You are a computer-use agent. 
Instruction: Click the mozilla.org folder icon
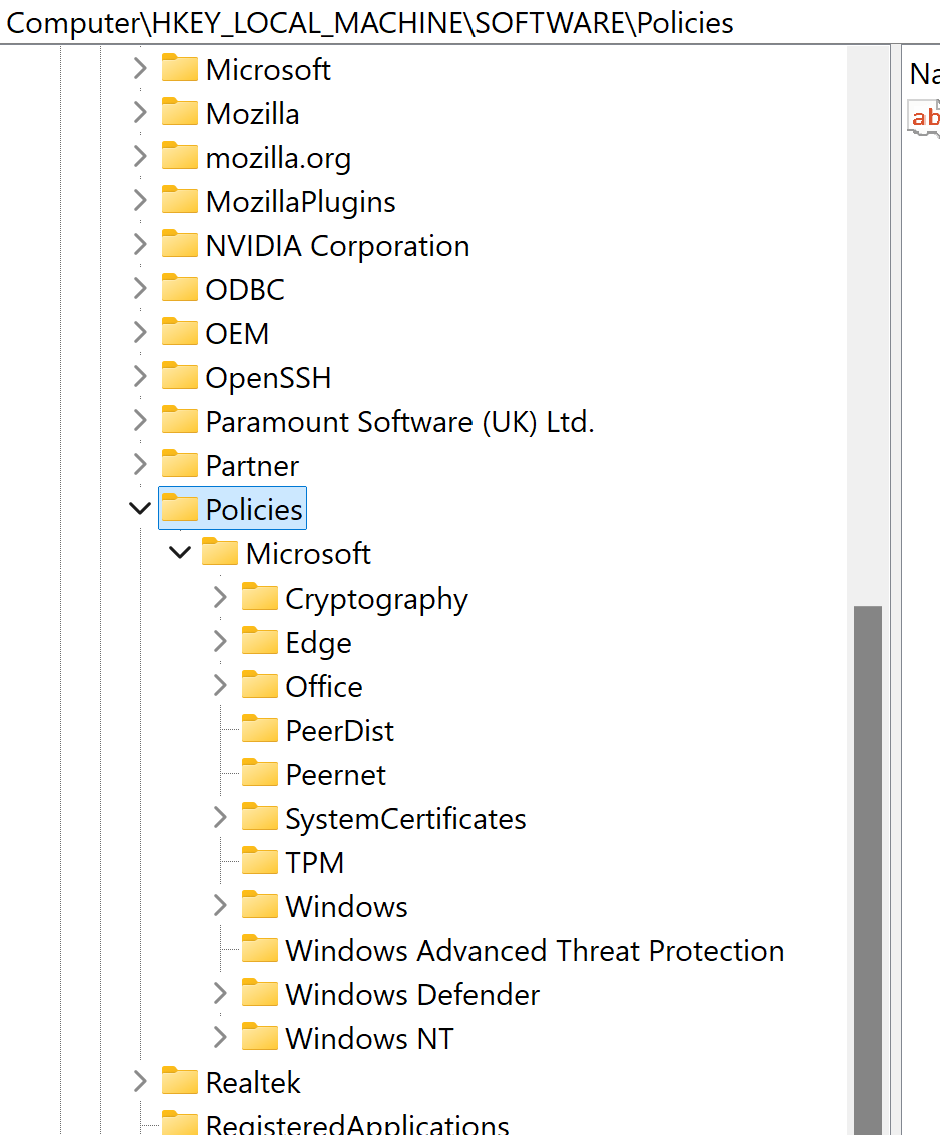[179, 156]
